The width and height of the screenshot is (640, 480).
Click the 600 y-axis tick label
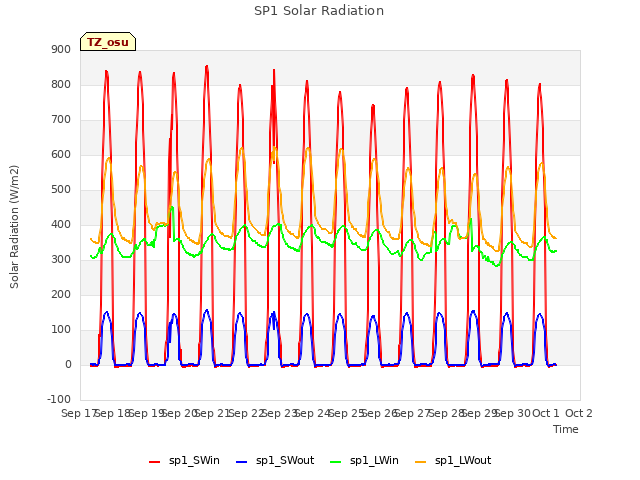61,154
